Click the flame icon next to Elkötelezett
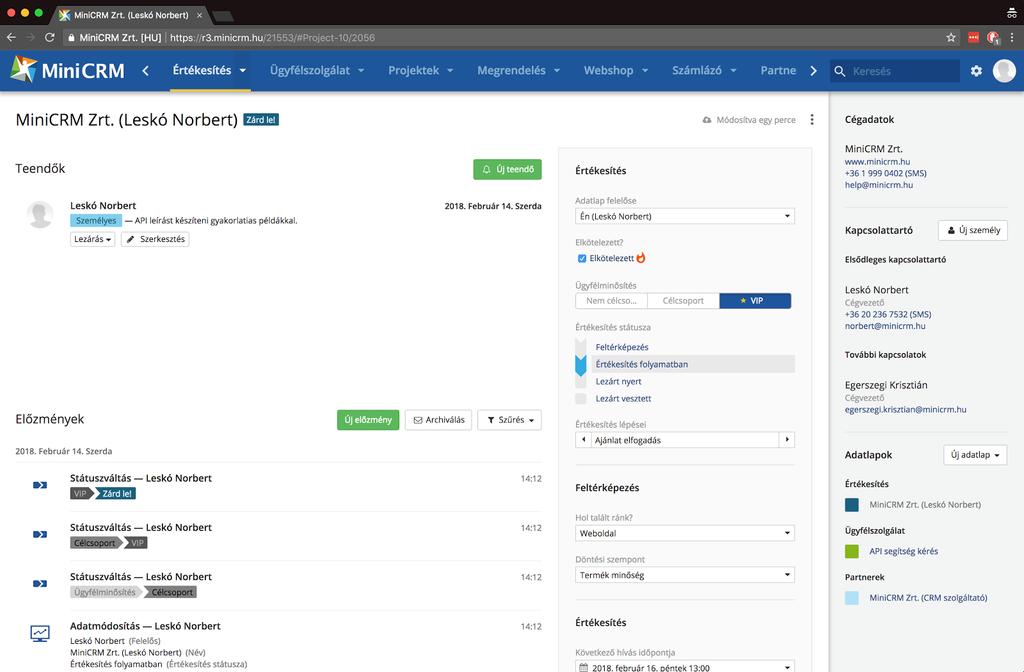Viewport: 1024px width, 672px height. pos(641,258)
